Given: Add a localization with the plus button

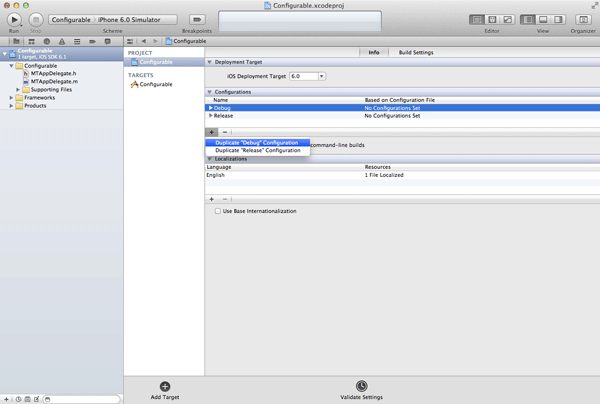Looking at the screenshot, I should (212, 199).
